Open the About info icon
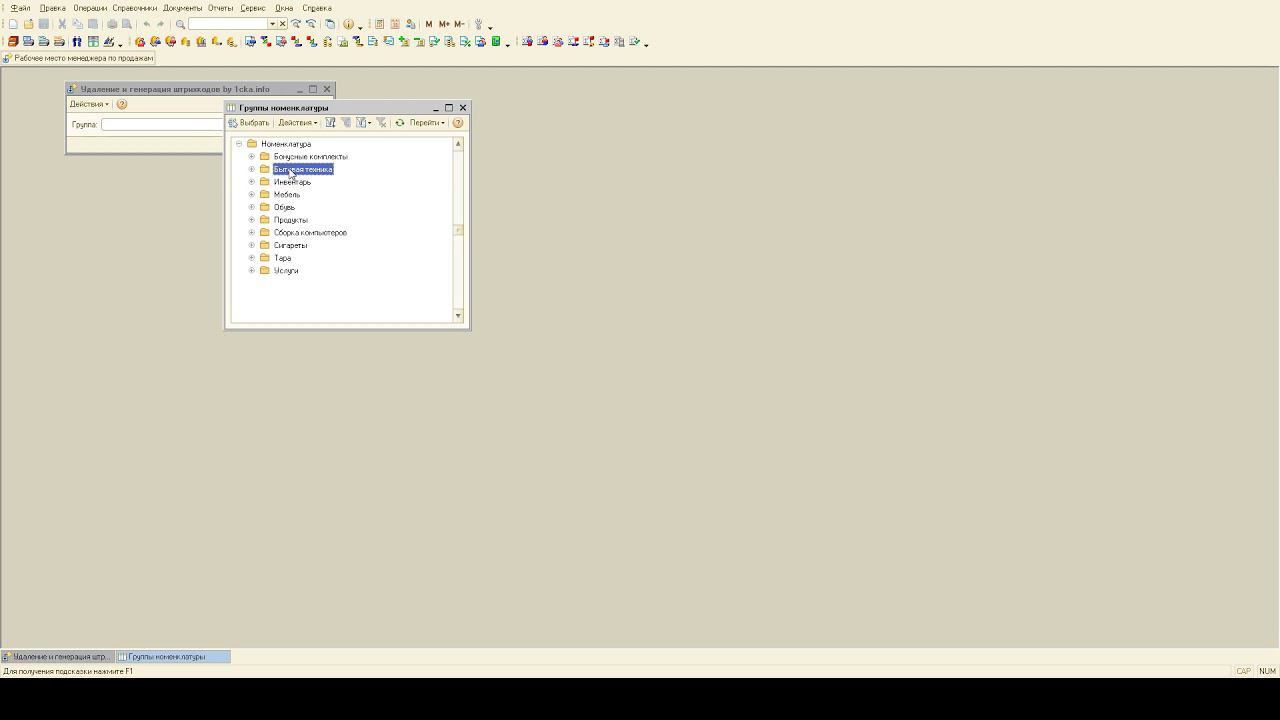The height and width of the screenshot is (720, 1280). click(348, 24)
